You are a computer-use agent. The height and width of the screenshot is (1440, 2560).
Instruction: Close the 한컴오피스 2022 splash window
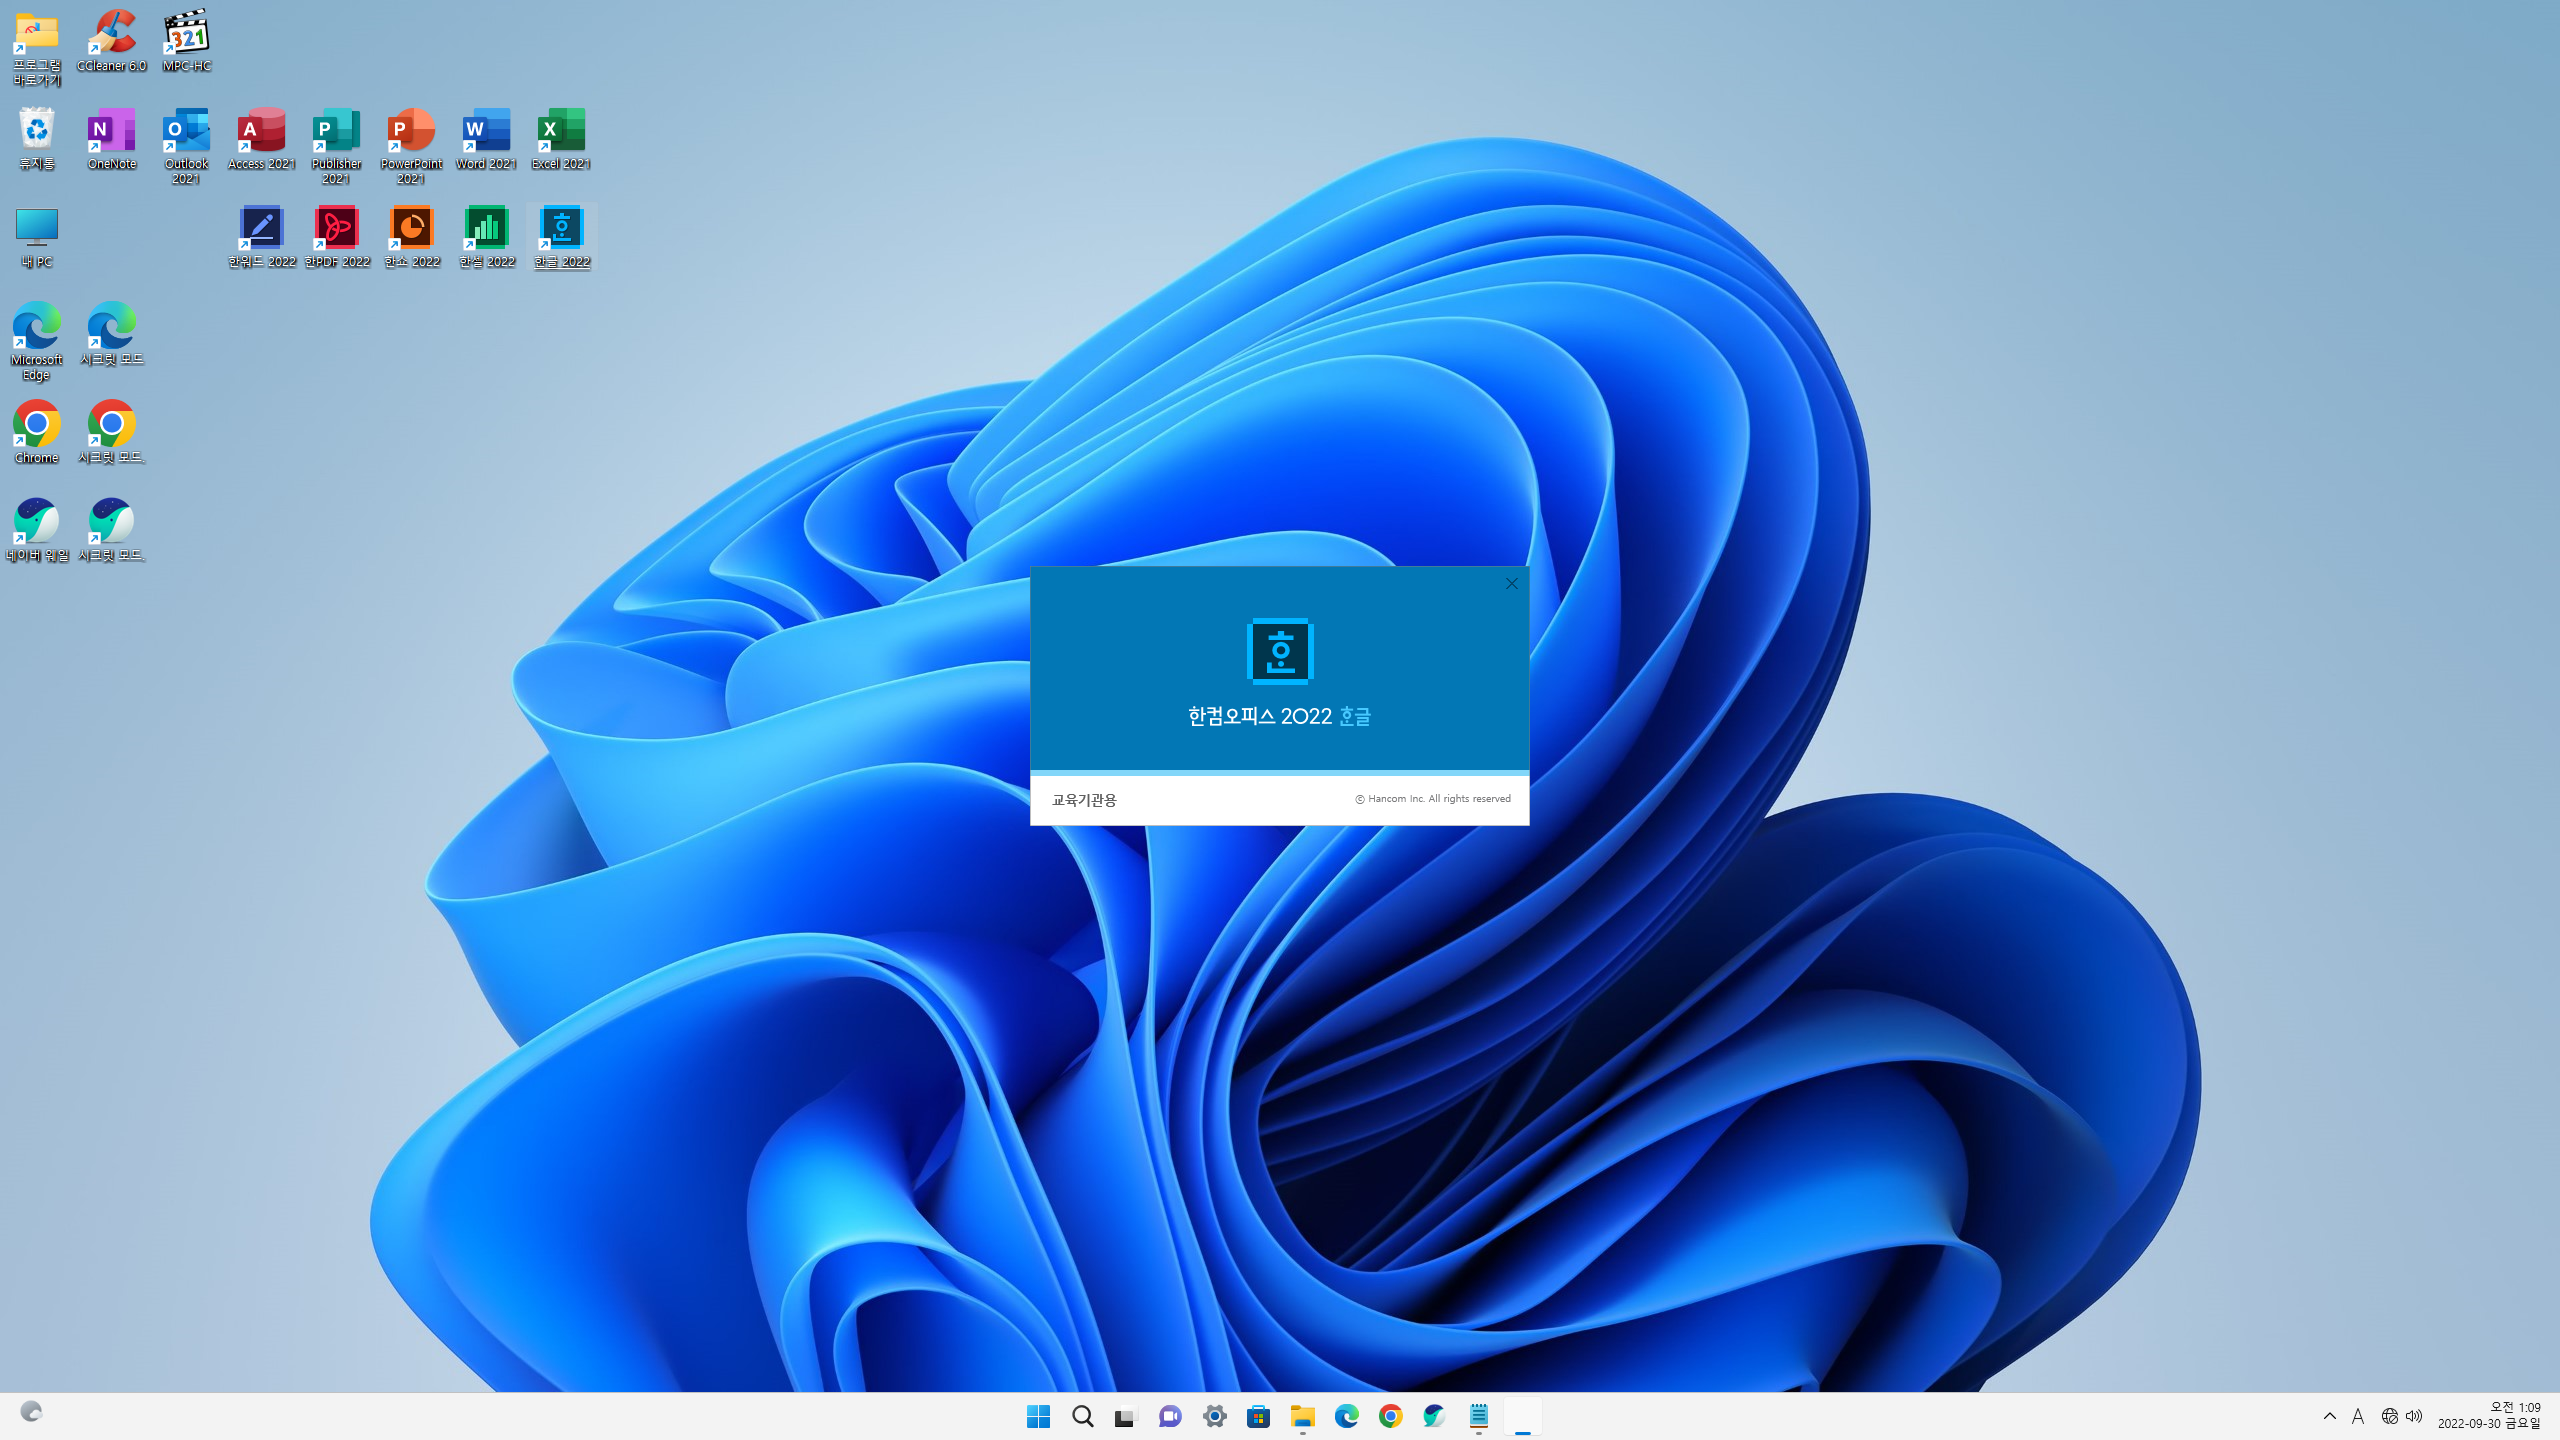coord(1511,584)
